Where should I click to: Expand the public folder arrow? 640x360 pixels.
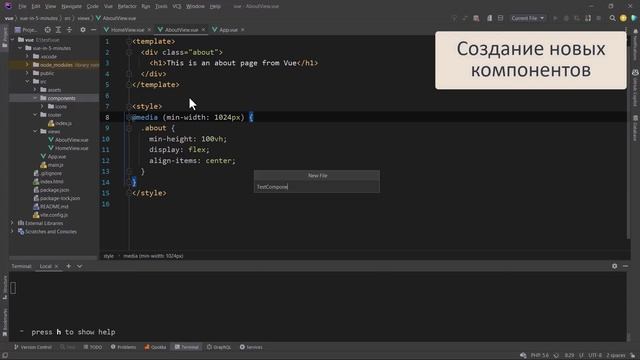[x=27, y=73]
